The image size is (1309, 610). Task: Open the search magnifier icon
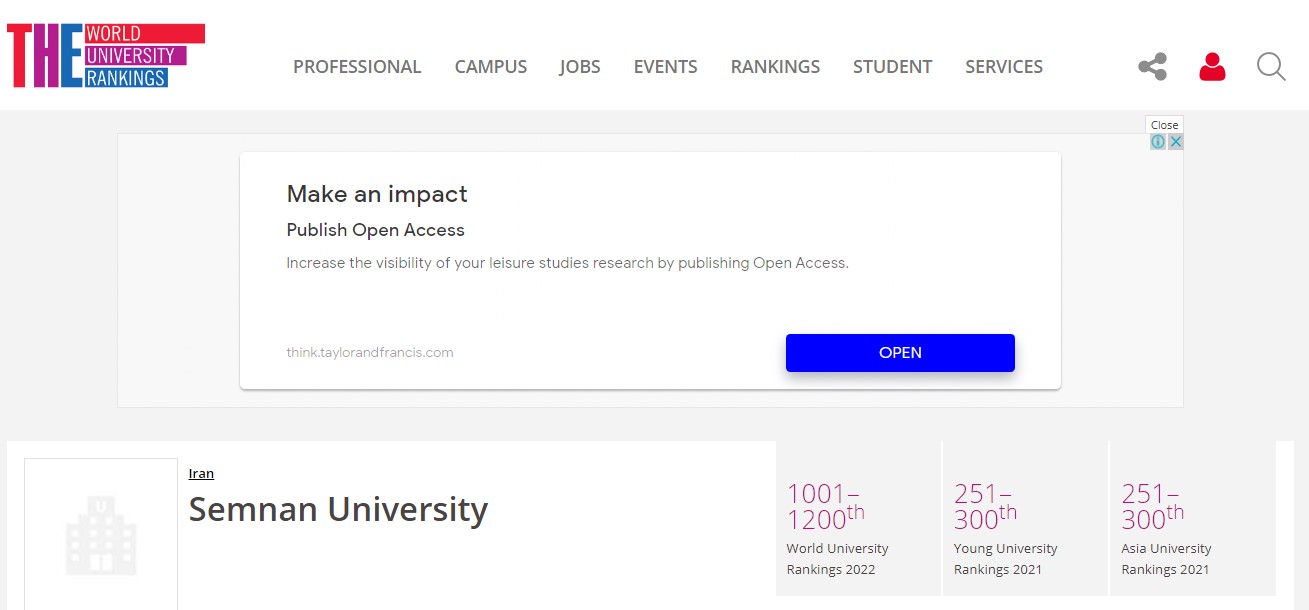click(x=1271, y=67)
